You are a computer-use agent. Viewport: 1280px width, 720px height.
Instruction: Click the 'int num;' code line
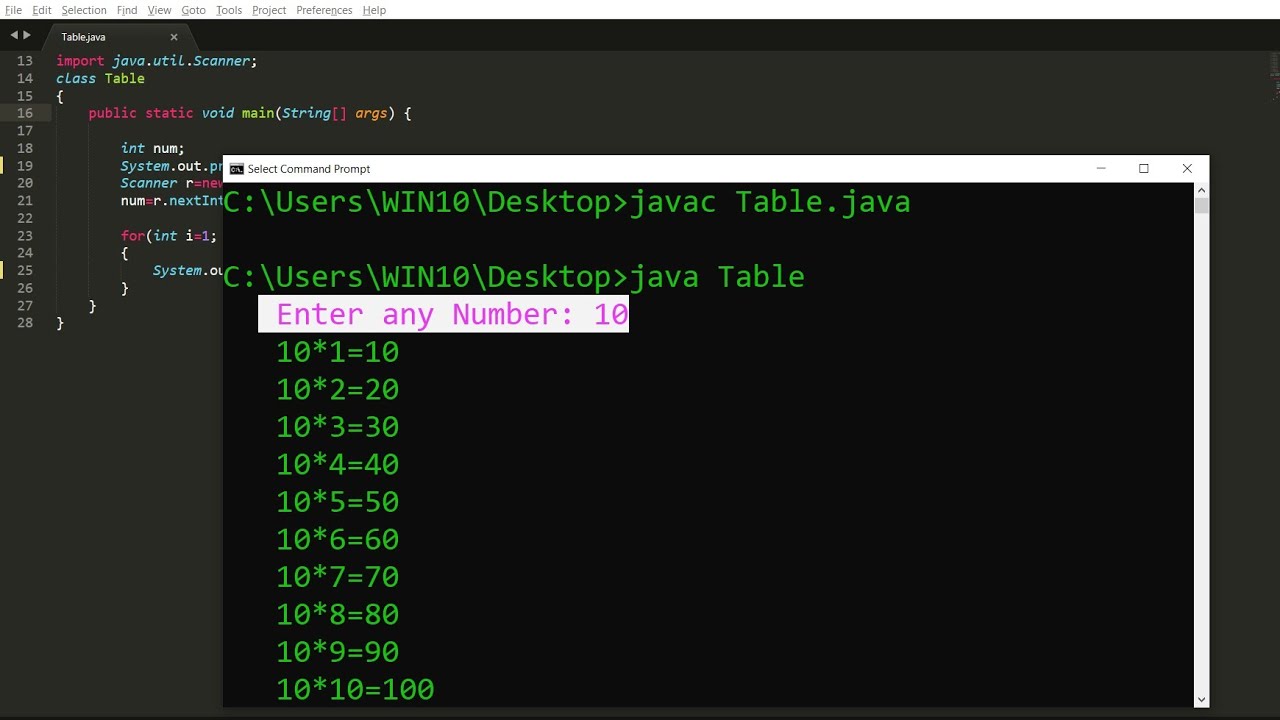coord(153,148)
